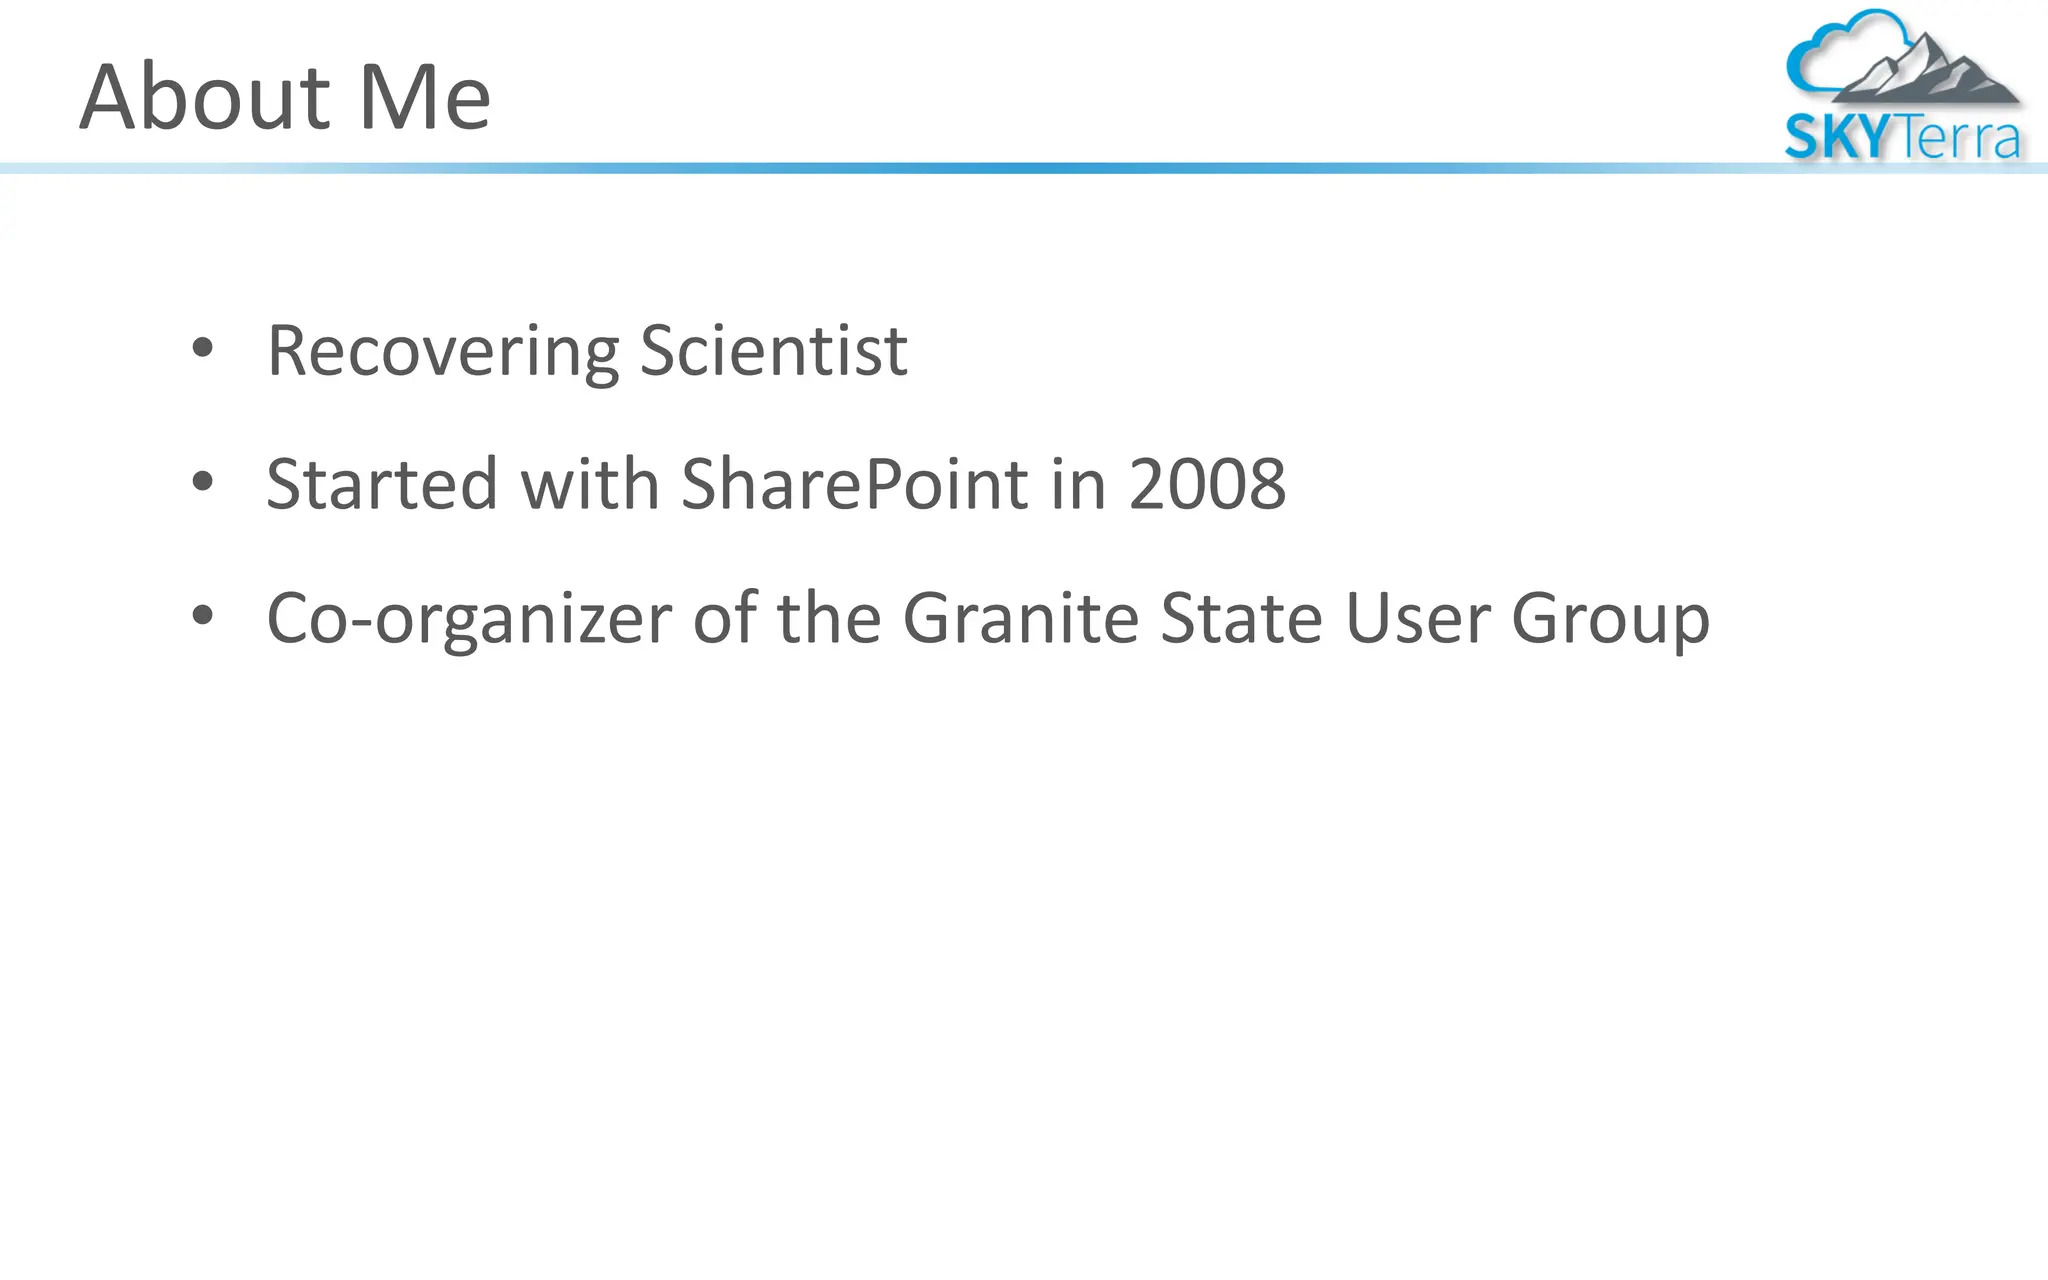Click the word Started in second bullet

click(x=381, y=484)
